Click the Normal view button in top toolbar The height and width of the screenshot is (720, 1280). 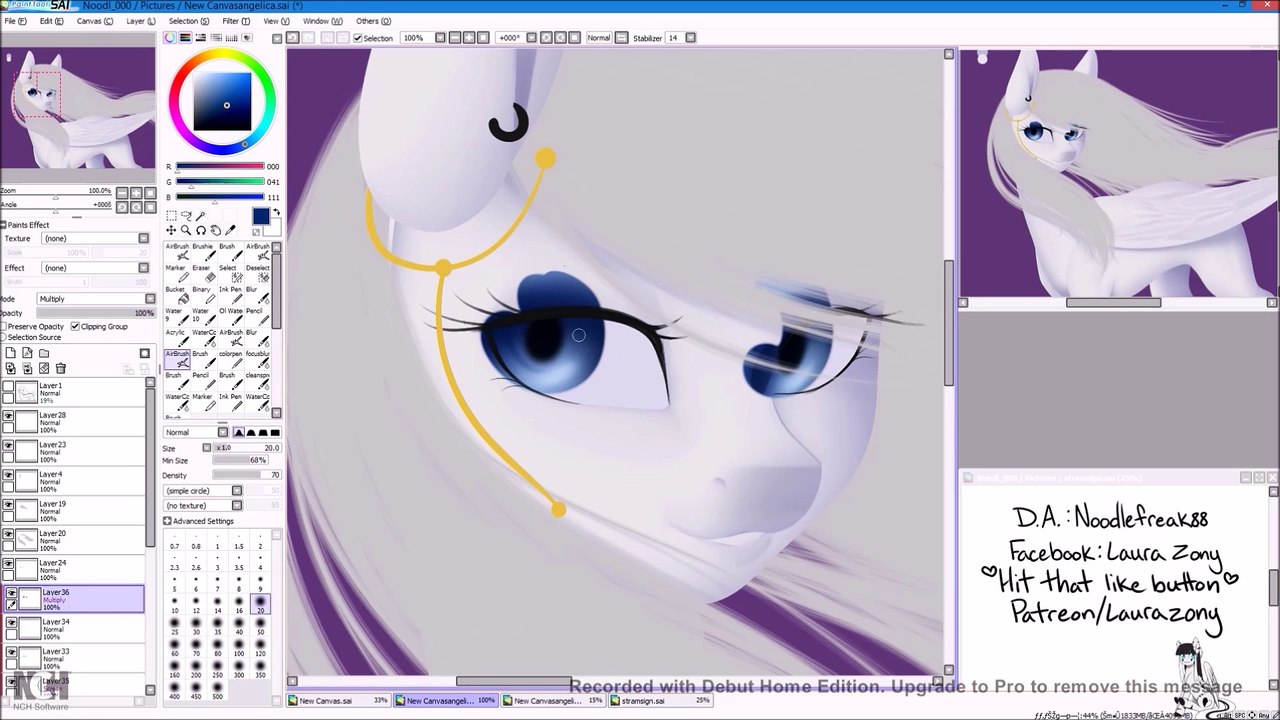click(599, 38)
